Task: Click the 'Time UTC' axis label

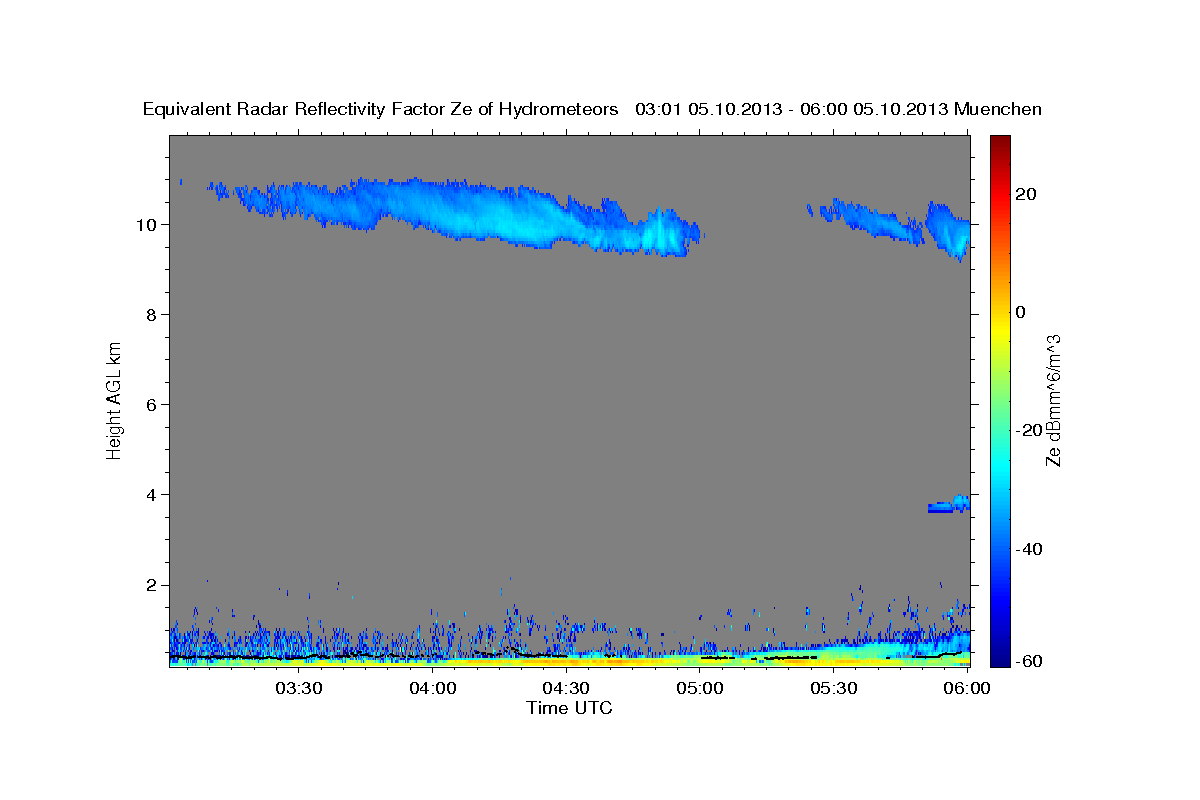Action: pos(569,708)
